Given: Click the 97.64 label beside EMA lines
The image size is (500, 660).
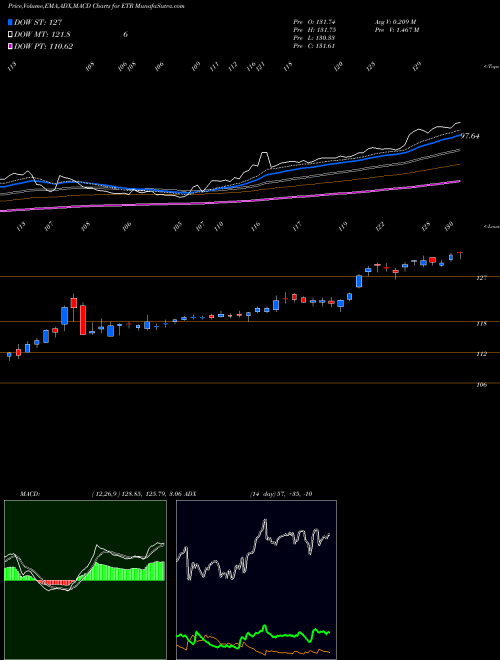Looking at the screenshot, I should tap(471, 136).
